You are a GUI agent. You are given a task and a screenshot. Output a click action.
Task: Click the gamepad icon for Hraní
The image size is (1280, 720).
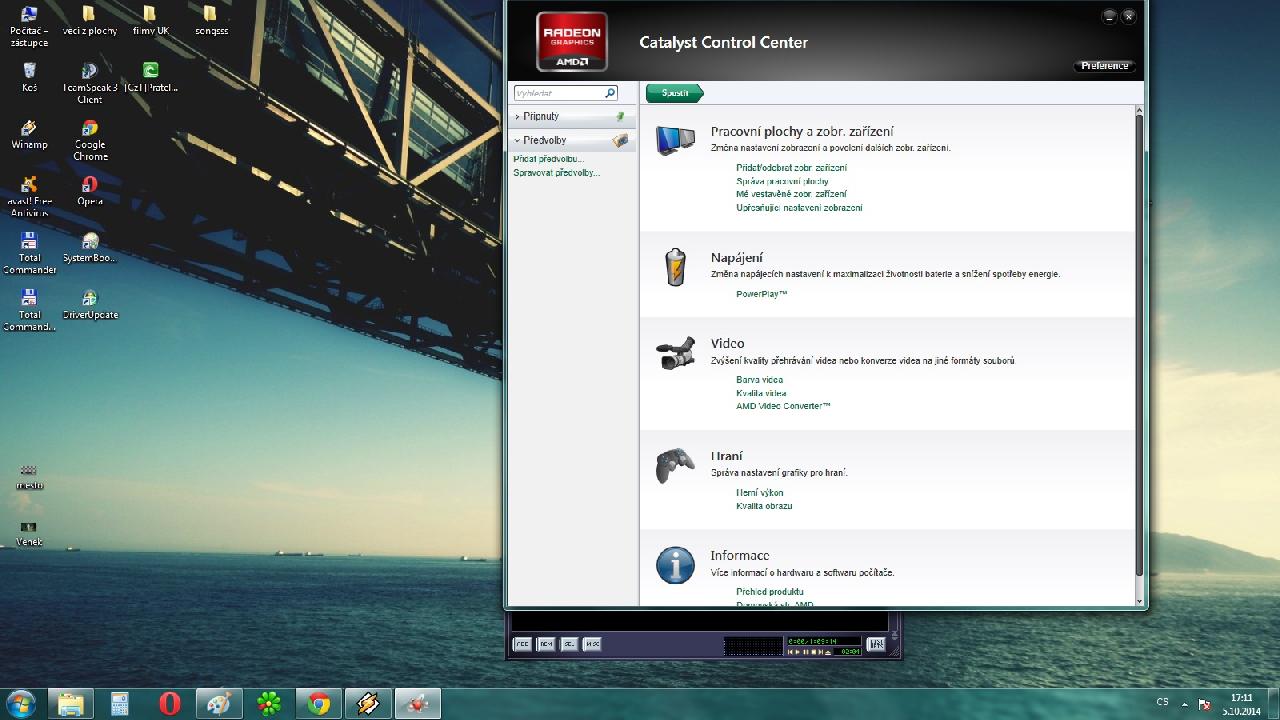coord(675,466)
